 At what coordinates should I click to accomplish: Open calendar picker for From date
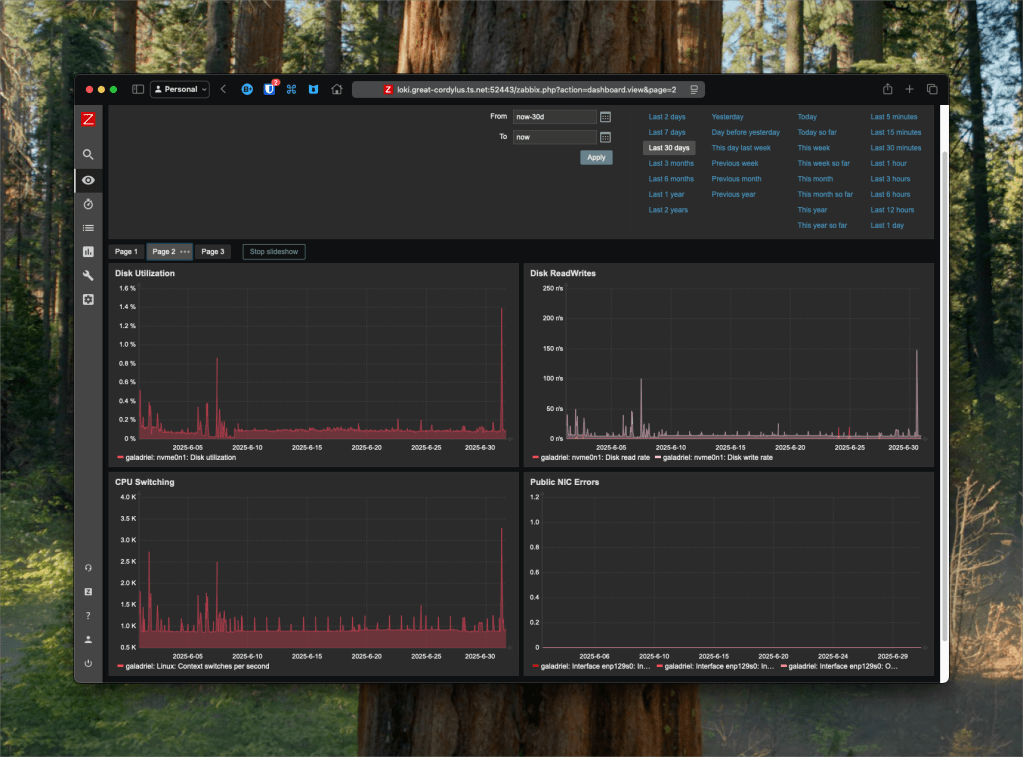(605, 117)
